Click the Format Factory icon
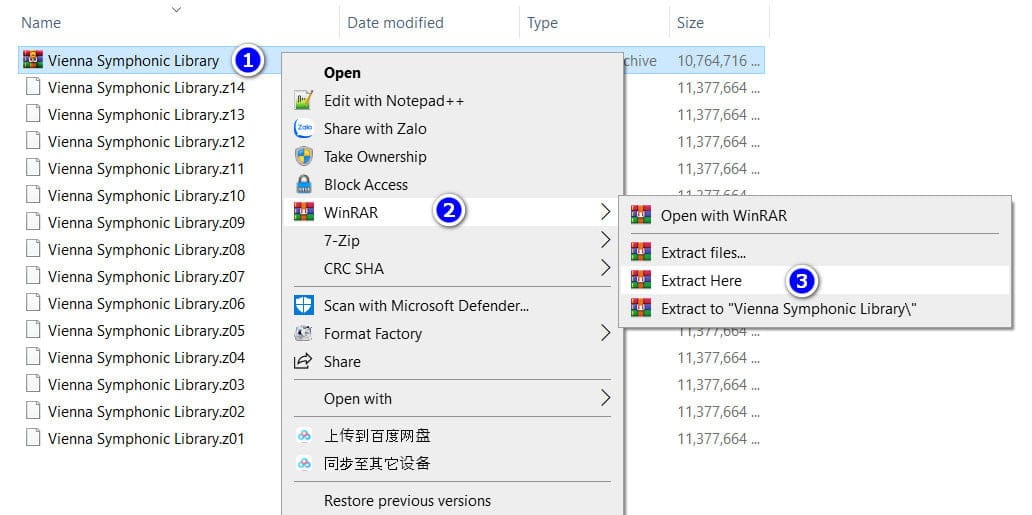1032x515 pixels. tap(303, 333)
